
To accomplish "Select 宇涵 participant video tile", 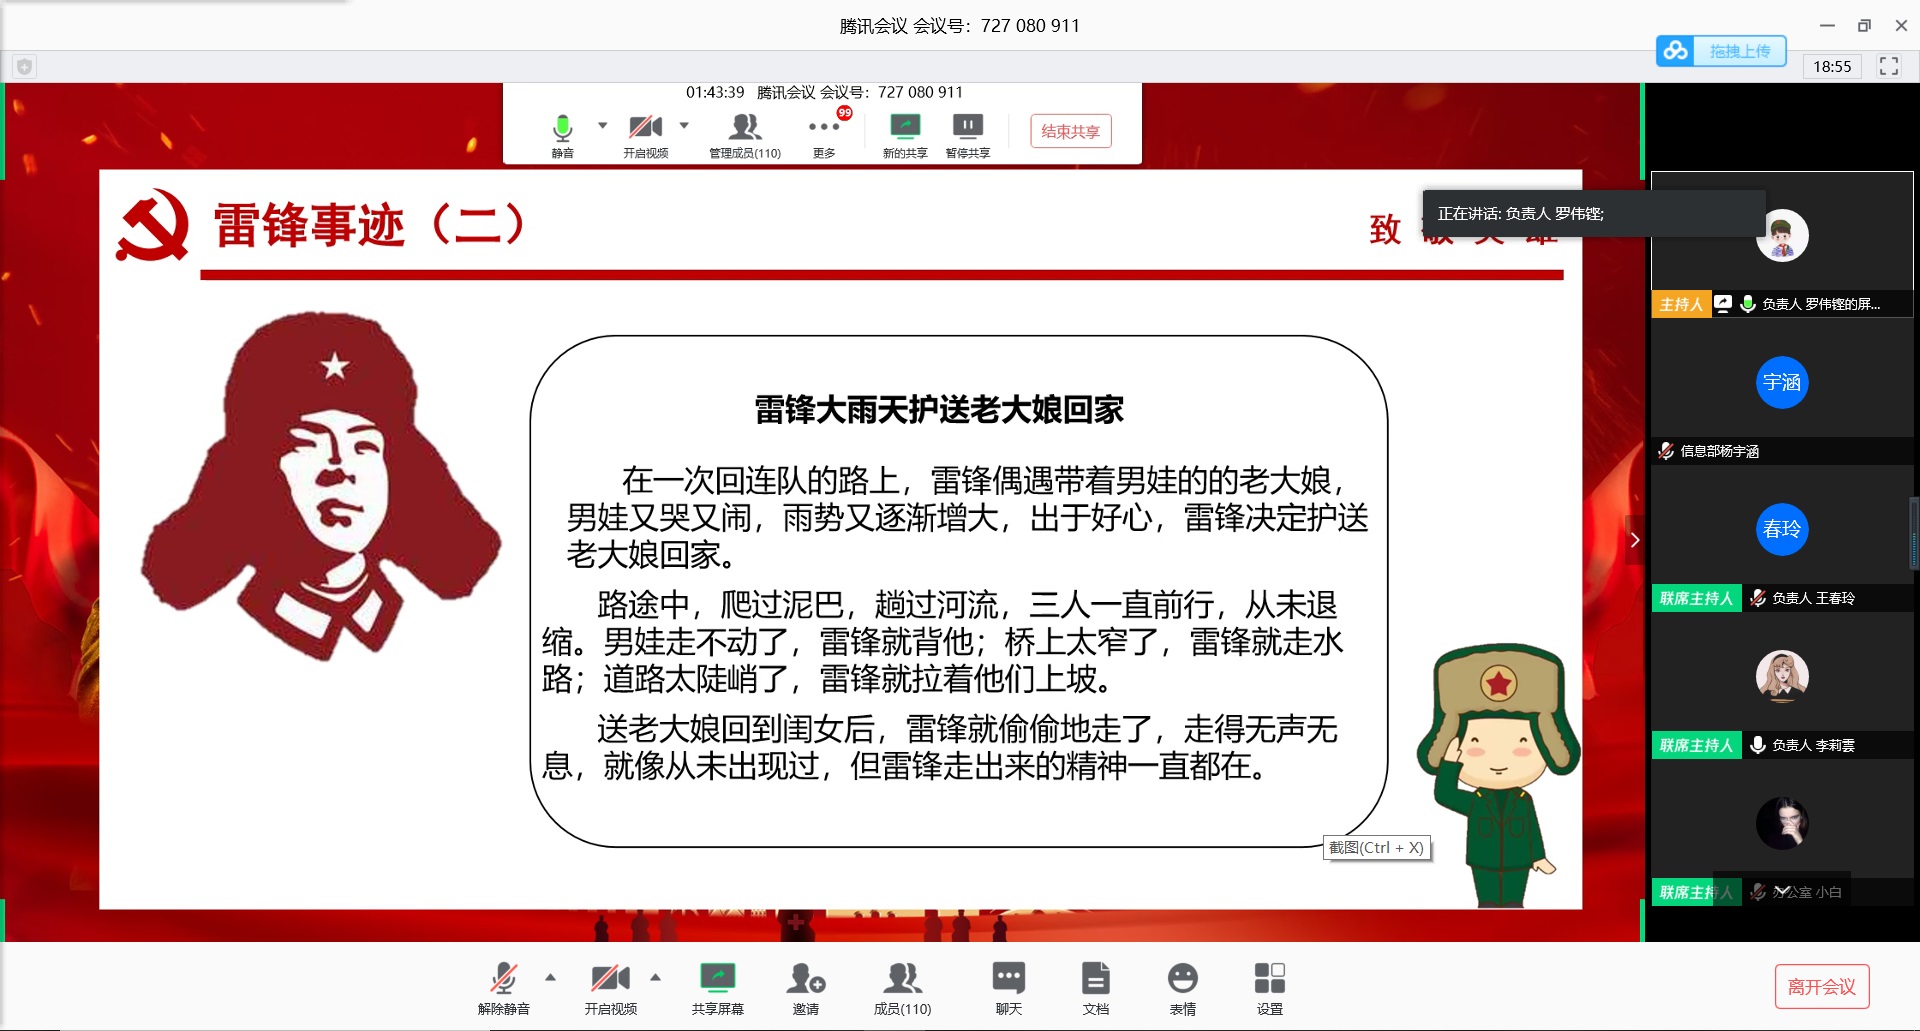I will coord(1781,383).
